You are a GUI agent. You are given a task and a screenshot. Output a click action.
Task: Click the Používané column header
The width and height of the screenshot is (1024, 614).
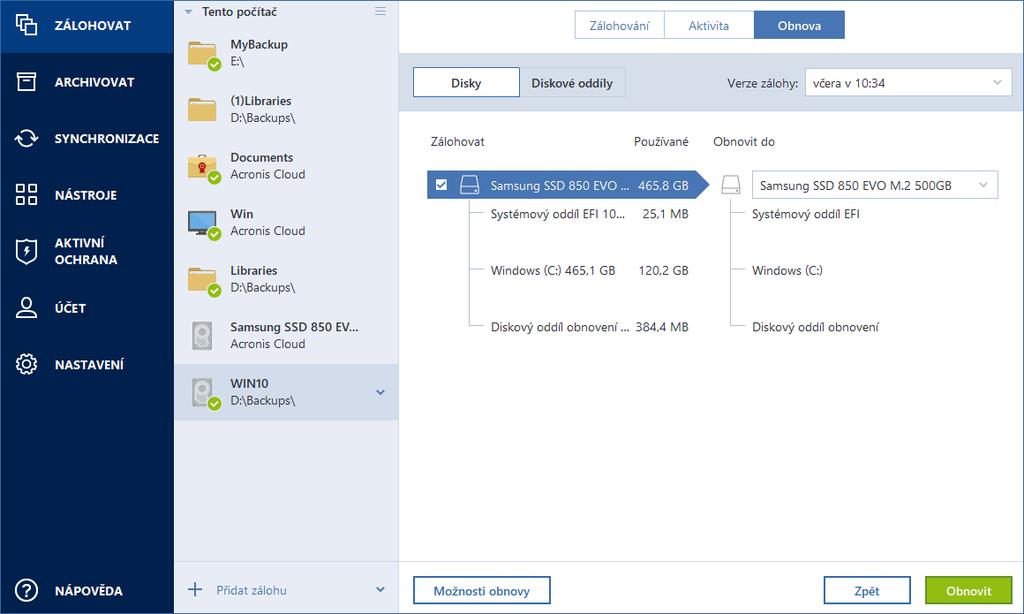coord(661,142)
